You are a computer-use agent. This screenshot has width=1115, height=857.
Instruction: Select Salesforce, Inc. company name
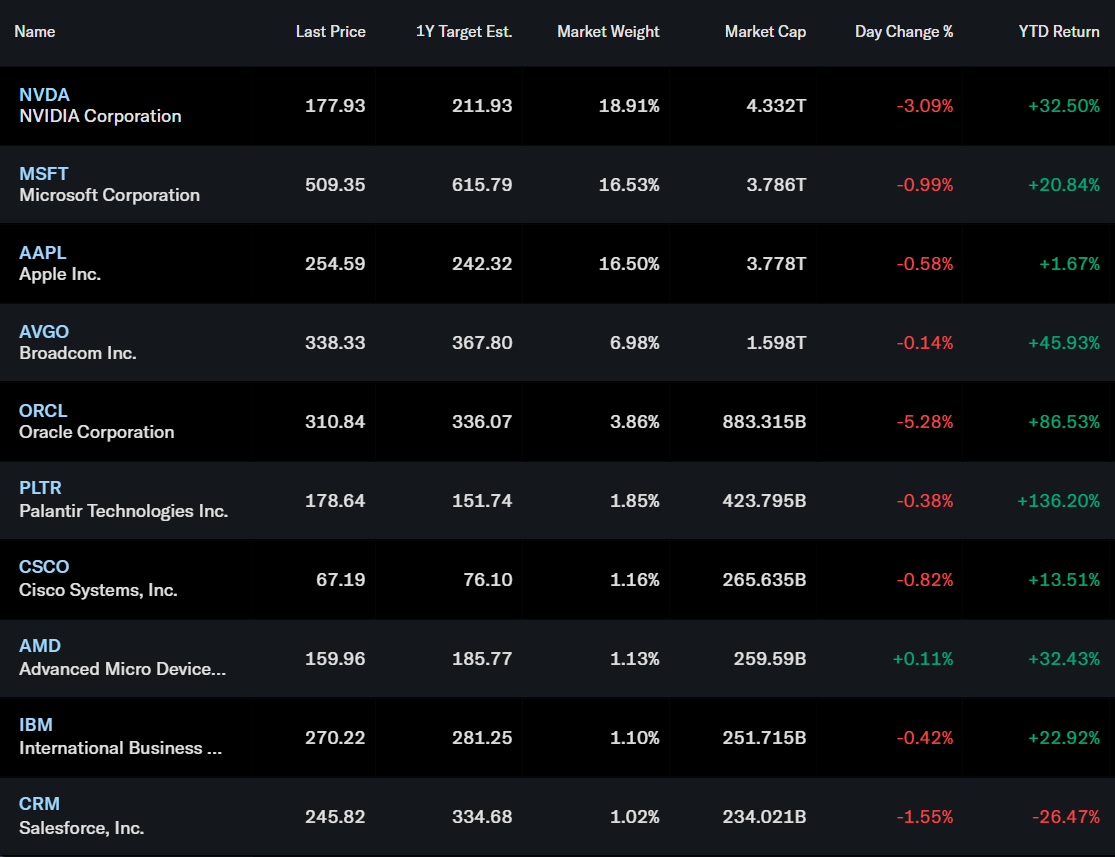pos(82,828)
